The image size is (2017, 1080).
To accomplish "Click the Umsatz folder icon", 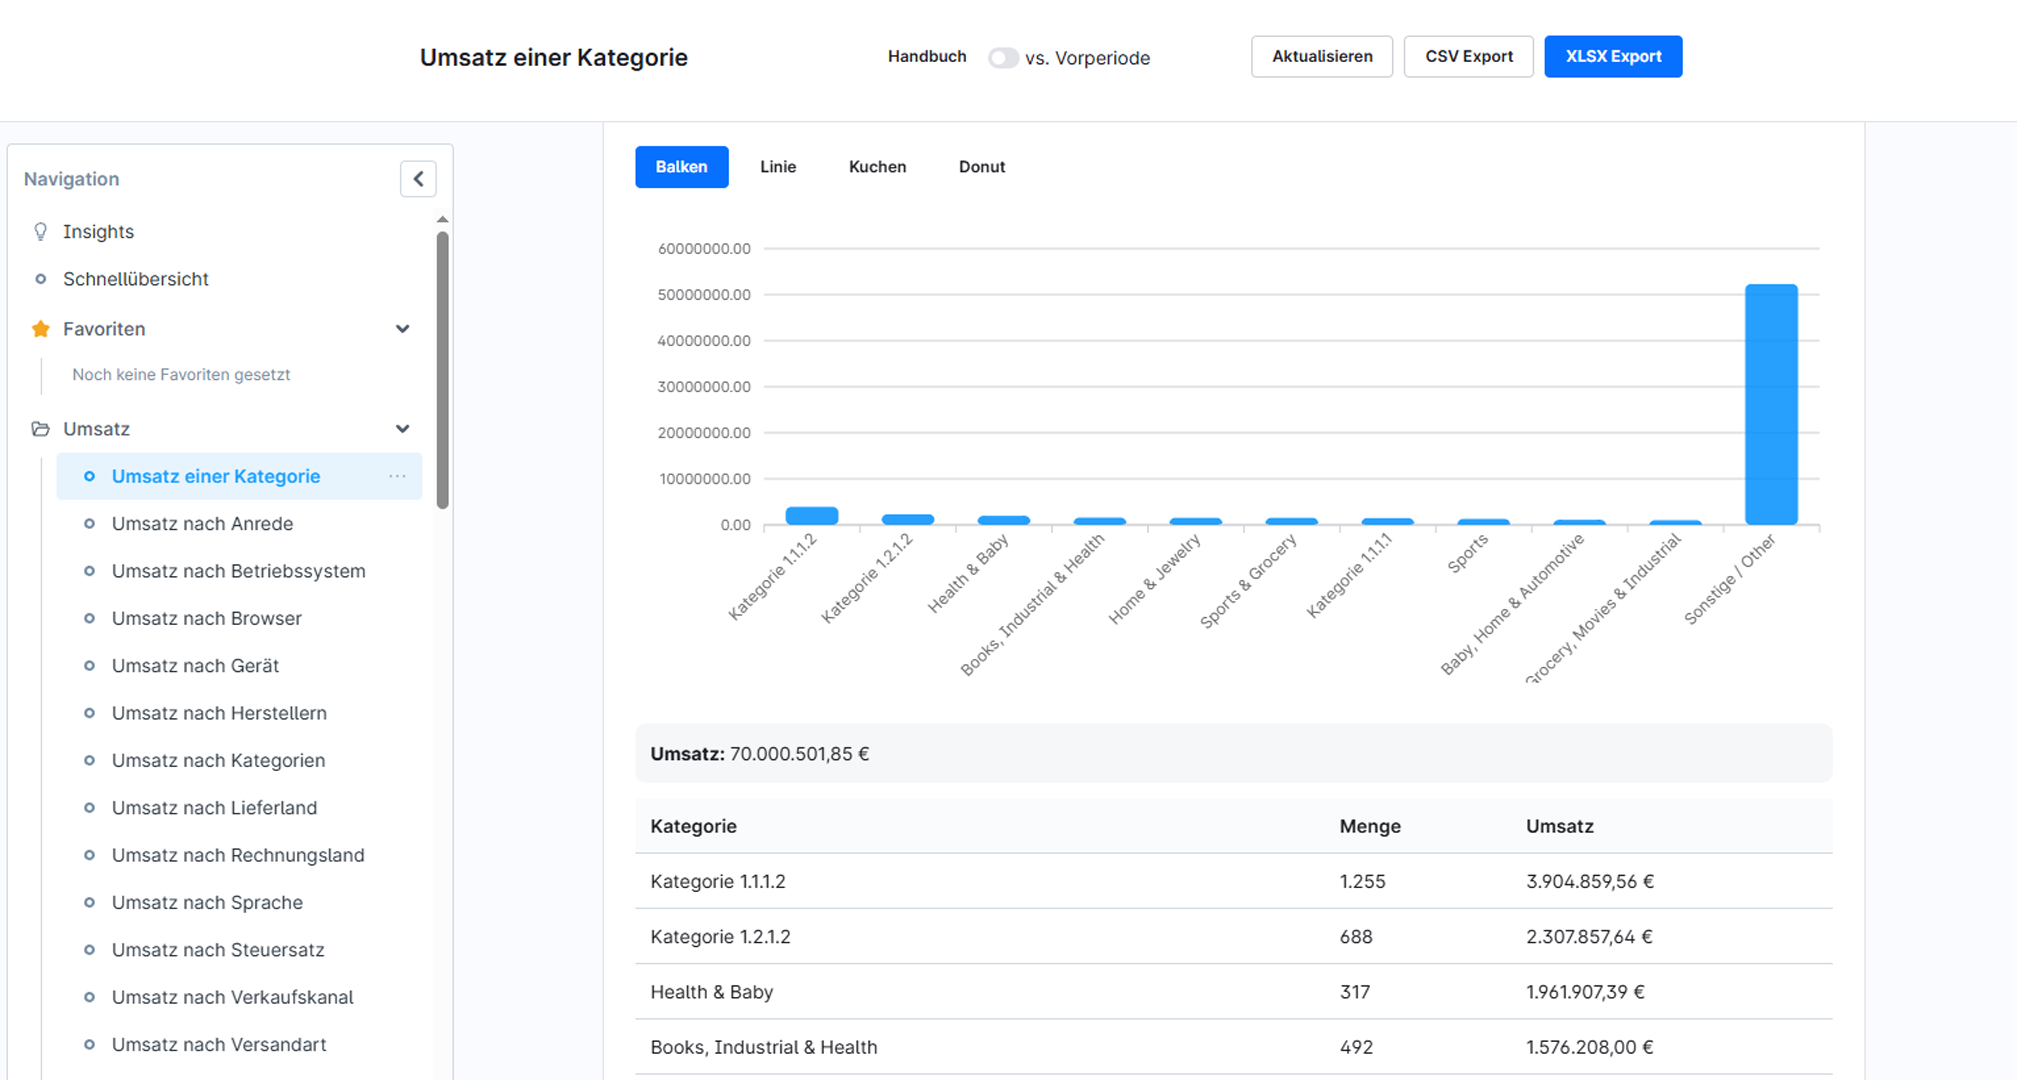I will 40,429.
